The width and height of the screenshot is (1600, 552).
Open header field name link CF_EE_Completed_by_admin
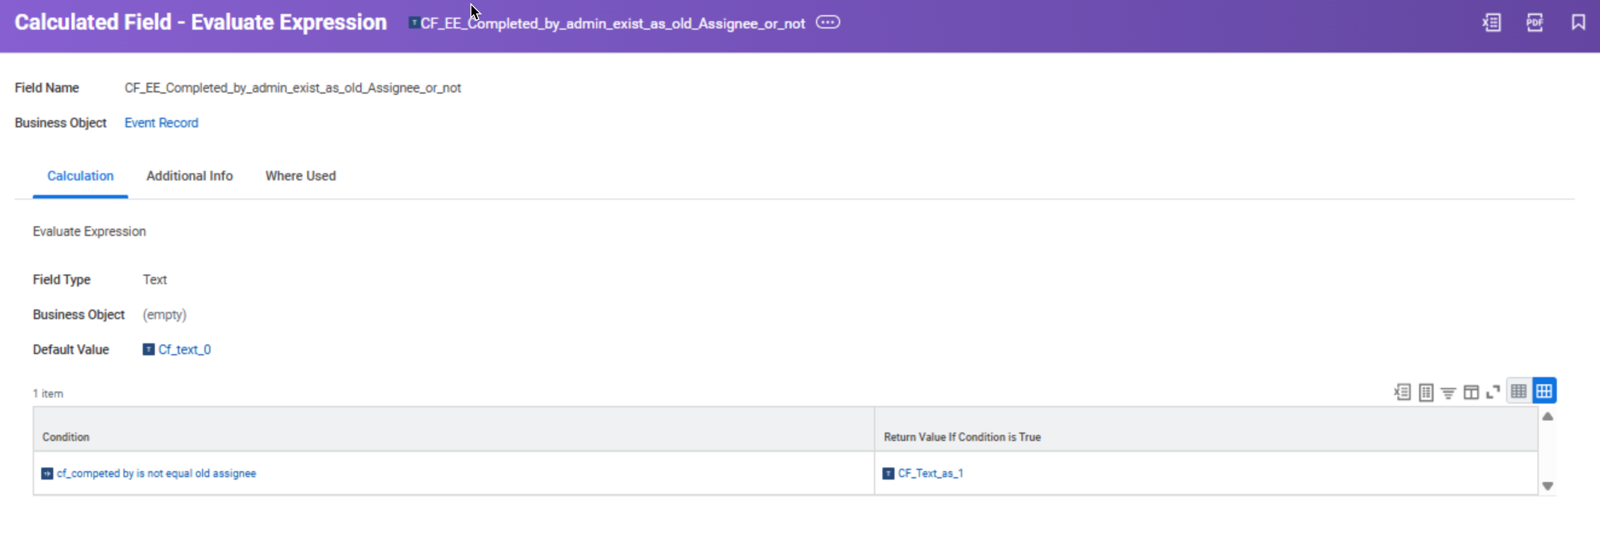612,23
